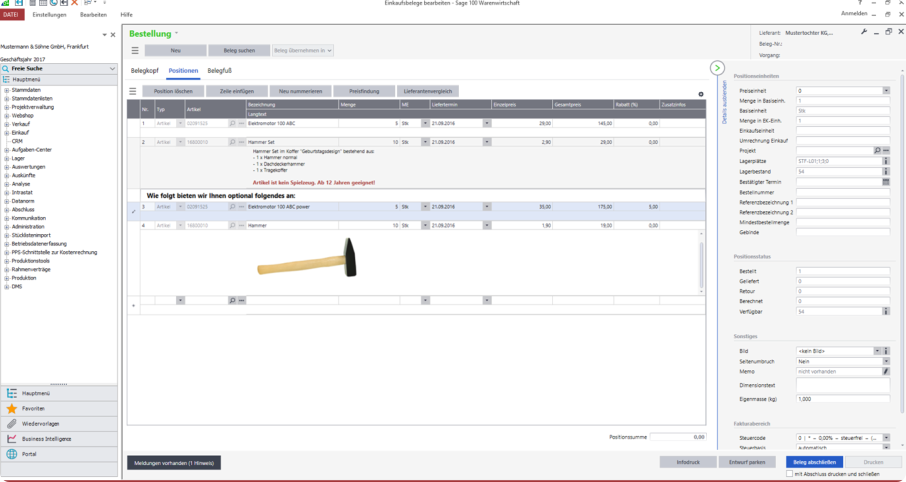
Task: Show info for Lagerplätze
Action: click(x=886, y=161)
